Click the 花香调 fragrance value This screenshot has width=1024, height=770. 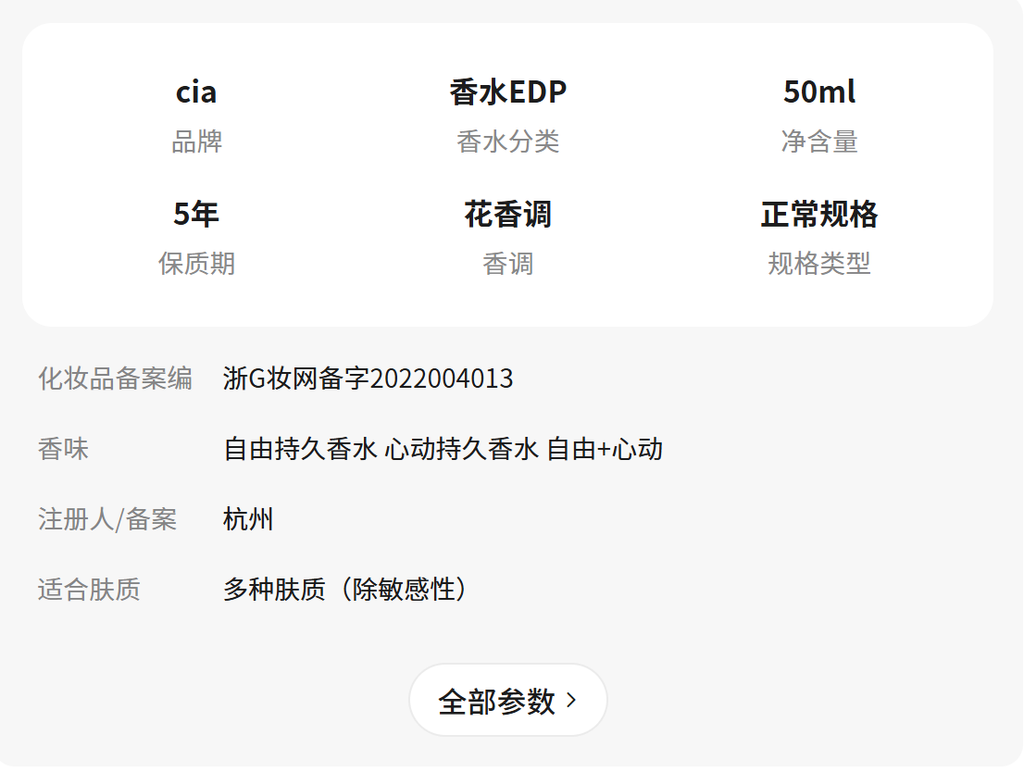pos(508,214)
